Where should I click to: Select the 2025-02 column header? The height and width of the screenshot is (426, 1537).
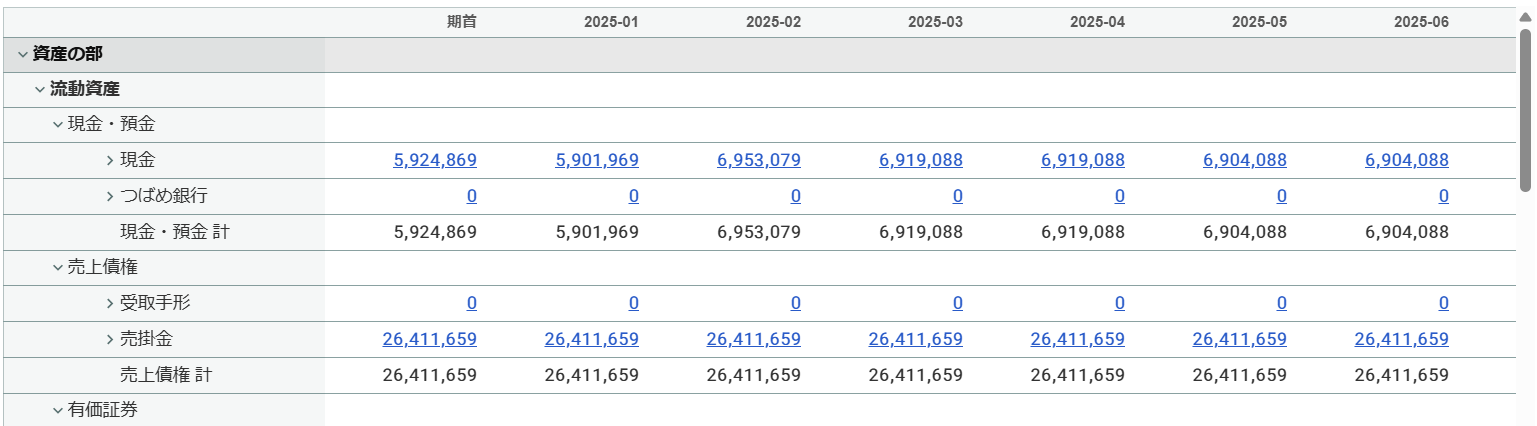774,22
